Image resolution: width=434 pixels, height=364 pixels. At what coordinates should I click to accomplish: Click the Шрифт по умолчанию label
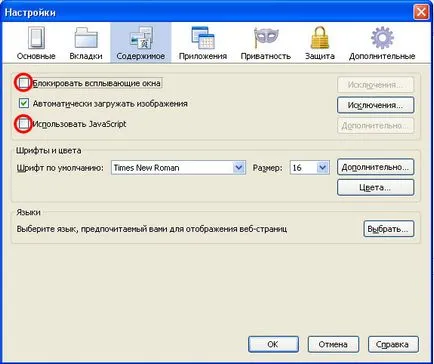point(60,168)
